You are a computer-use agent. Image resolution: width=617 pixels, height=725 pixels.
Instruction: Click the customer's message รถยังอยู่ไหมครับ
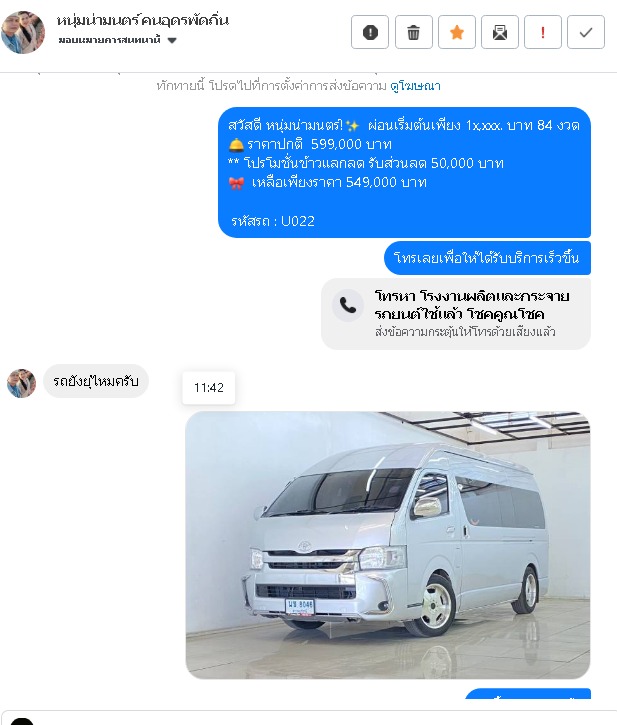coord(96,381)
